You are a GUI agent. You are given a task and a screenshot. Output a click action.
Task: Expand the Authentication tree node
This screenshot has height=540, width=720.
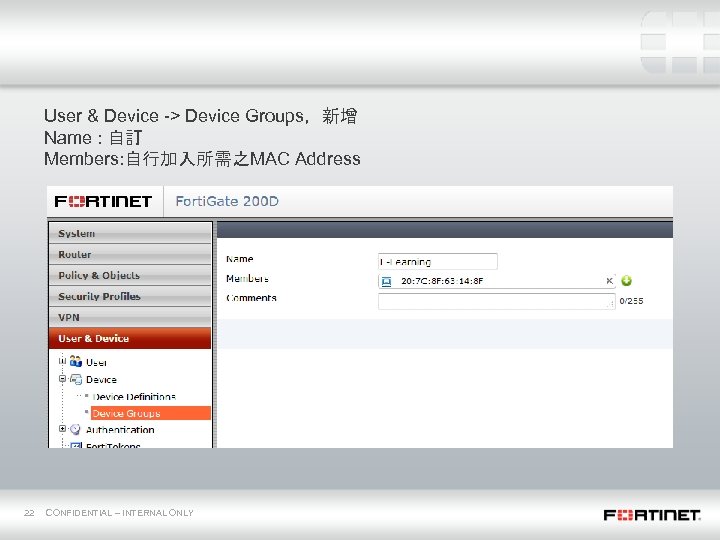pos(62,428)
